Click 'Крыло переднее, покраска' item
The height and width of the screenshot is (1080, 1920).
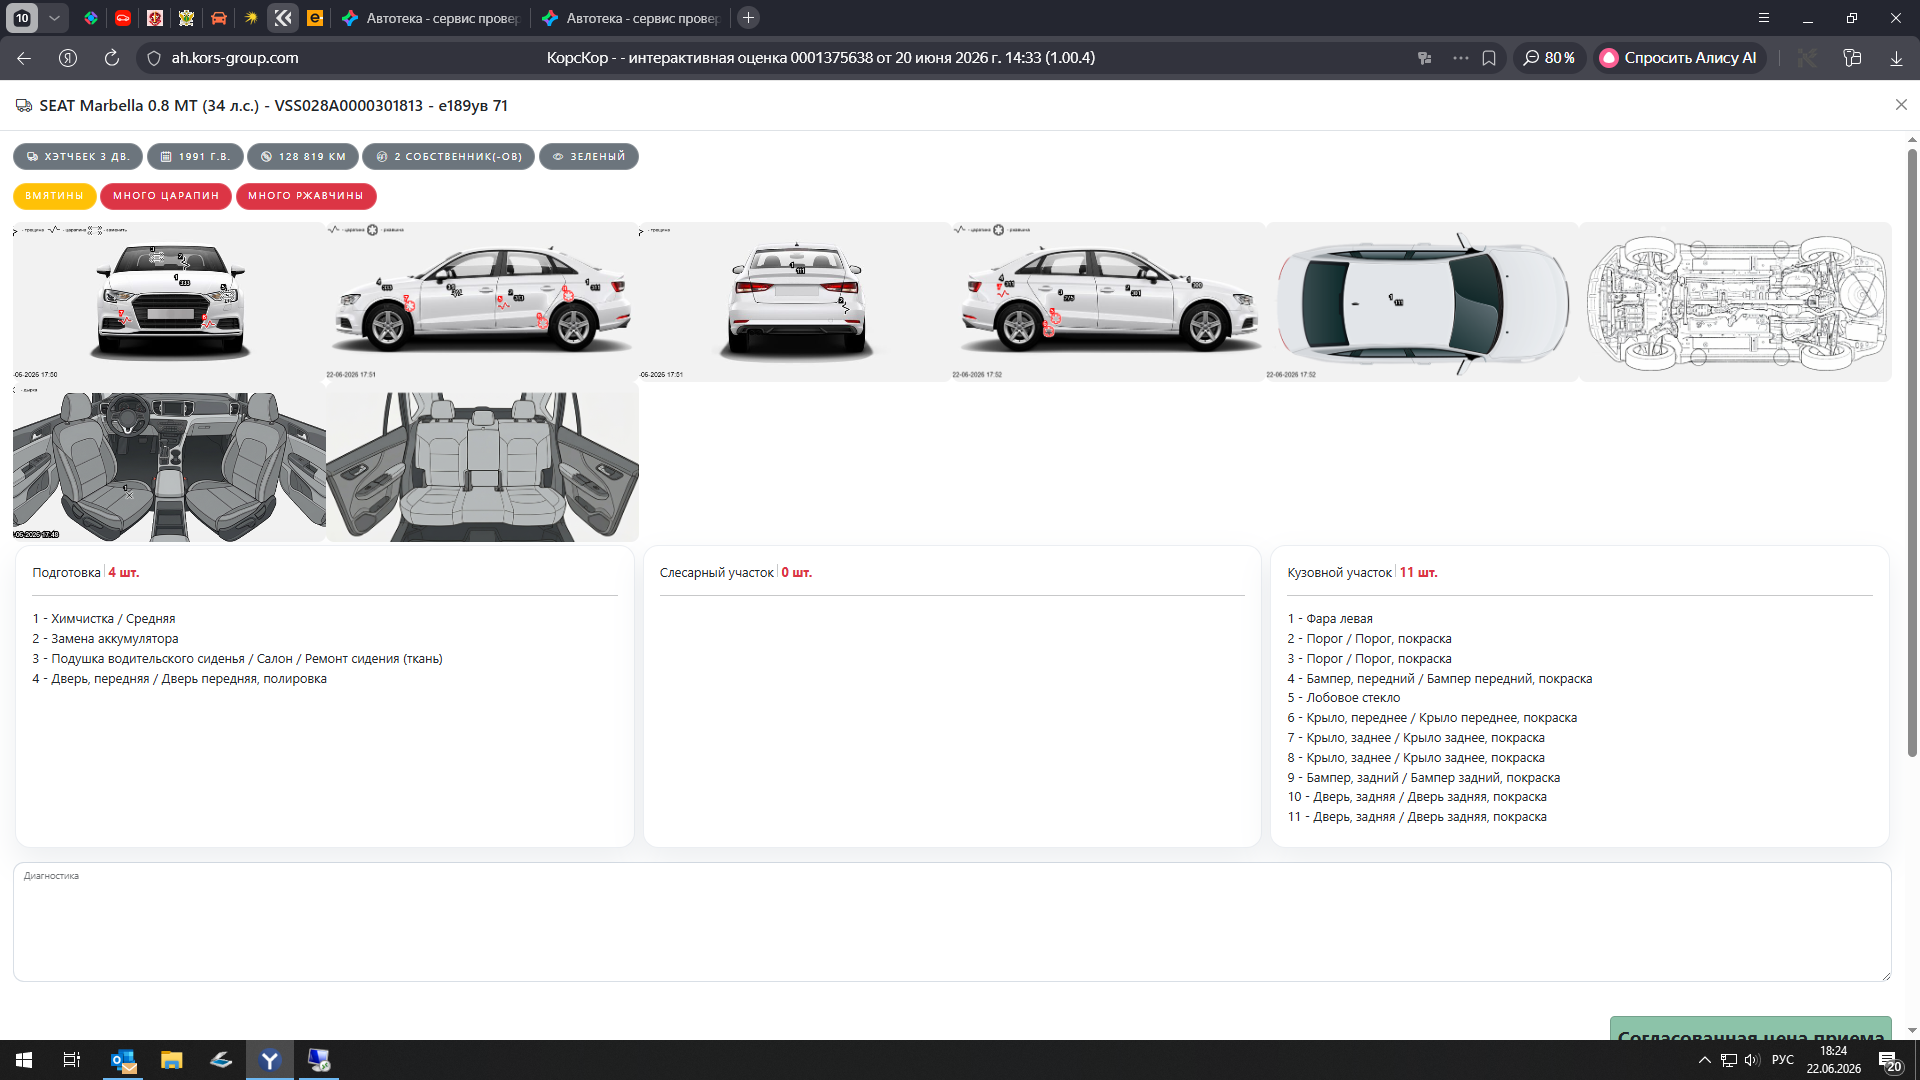click(1432, 718)
